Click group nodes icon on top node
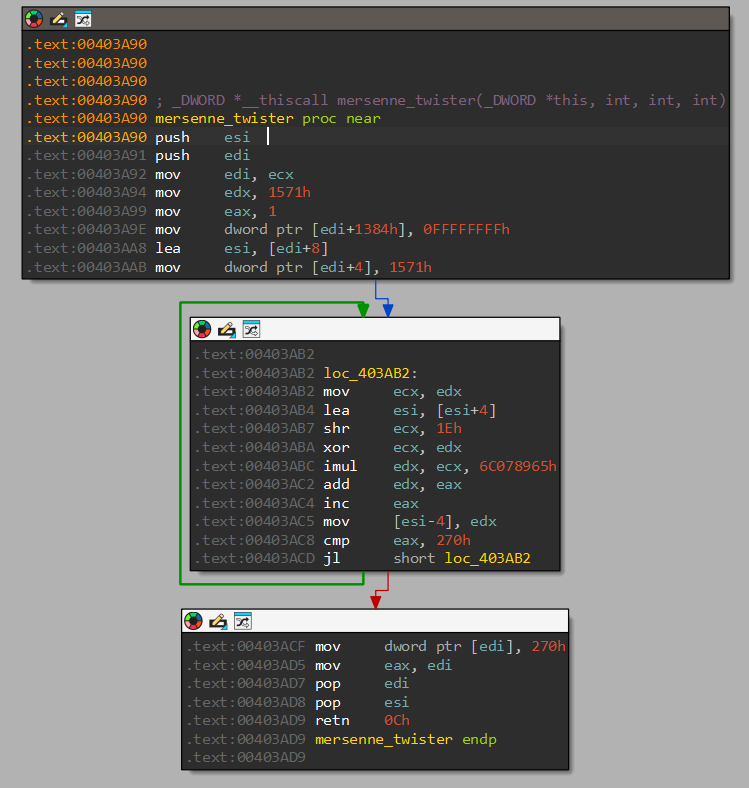This screenshot has width=749, height=788. (83, 18)
